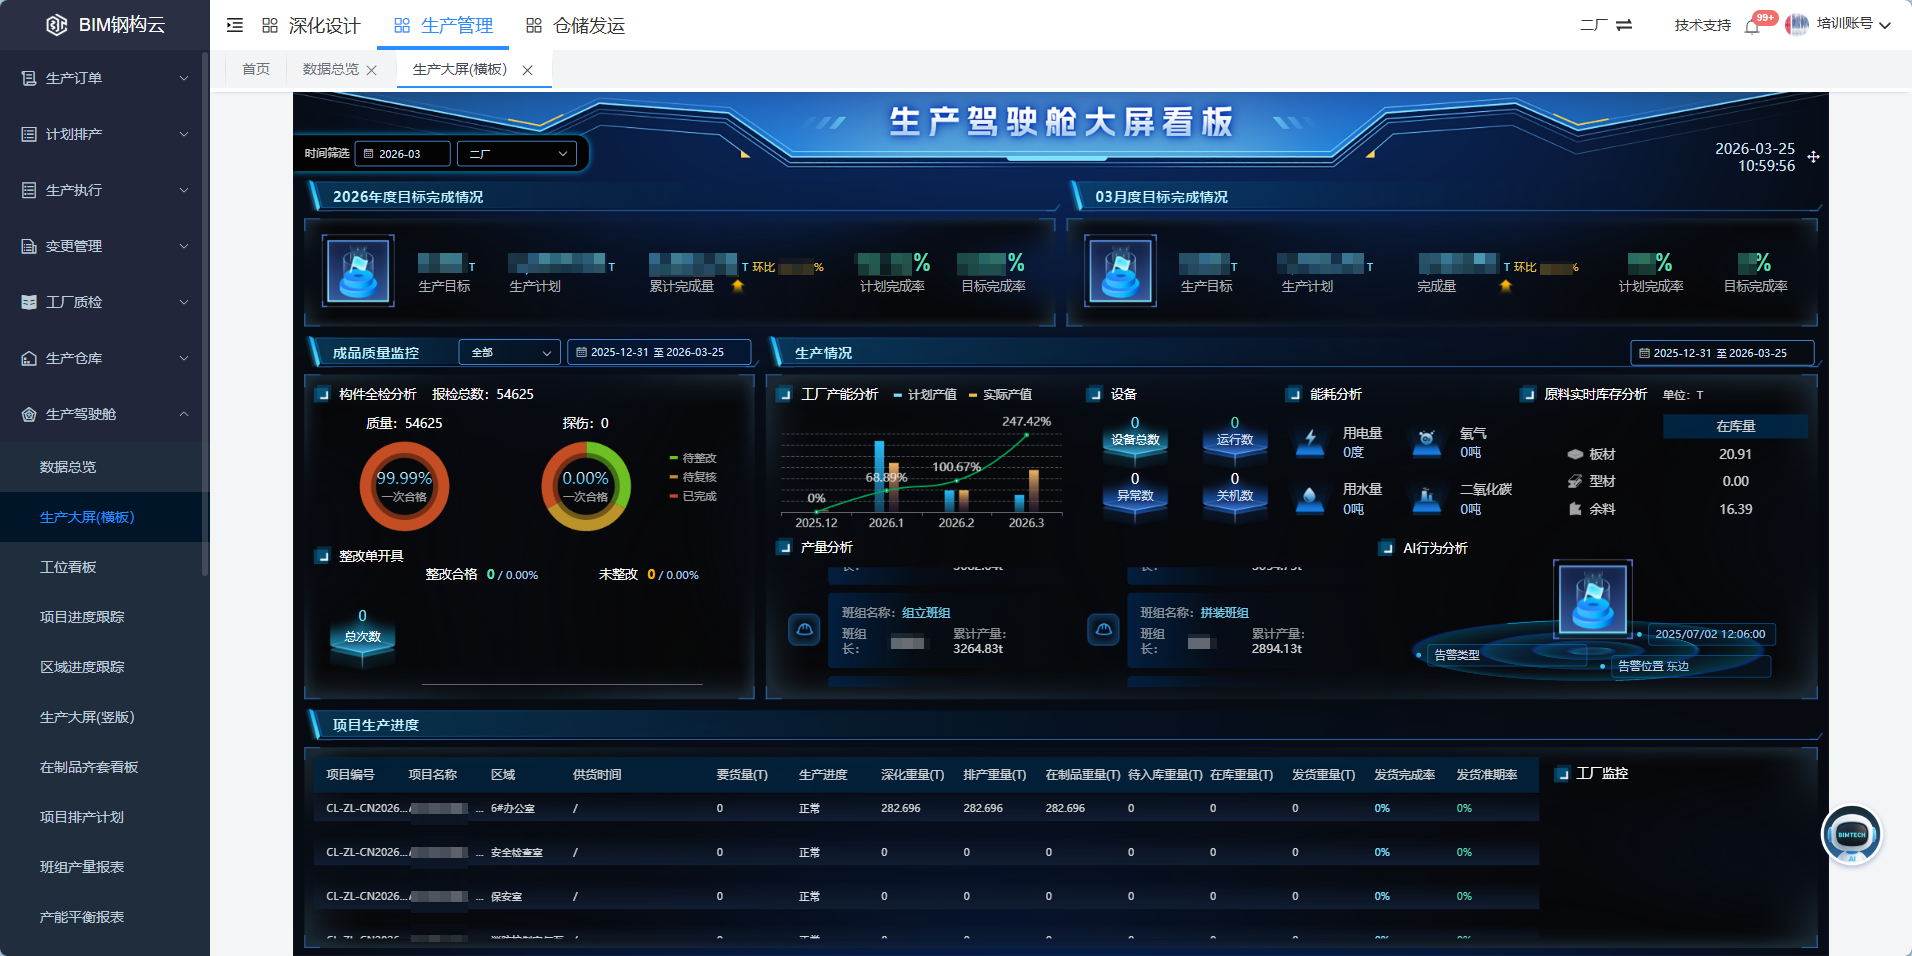Expand the 工厂质检 menu
The image size is (1912, 956).
coord(184,302)
